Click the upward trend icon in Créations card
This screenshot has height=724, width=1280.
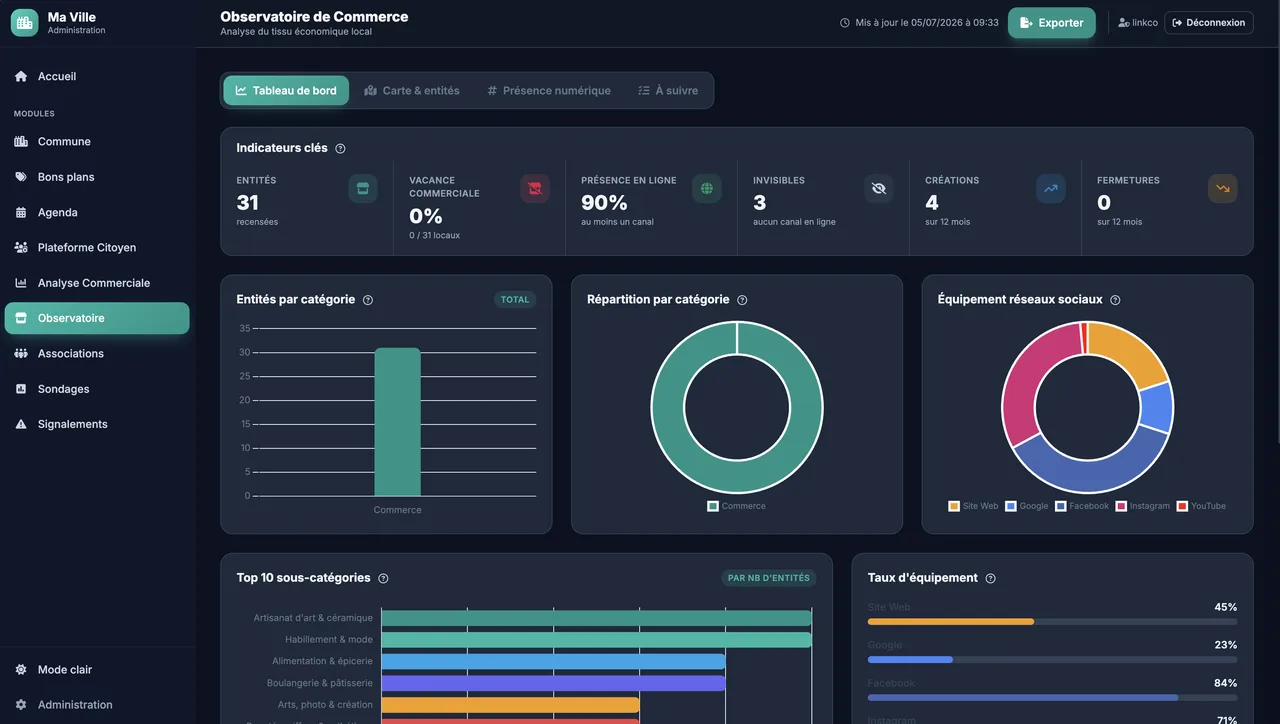(1051, 188)
